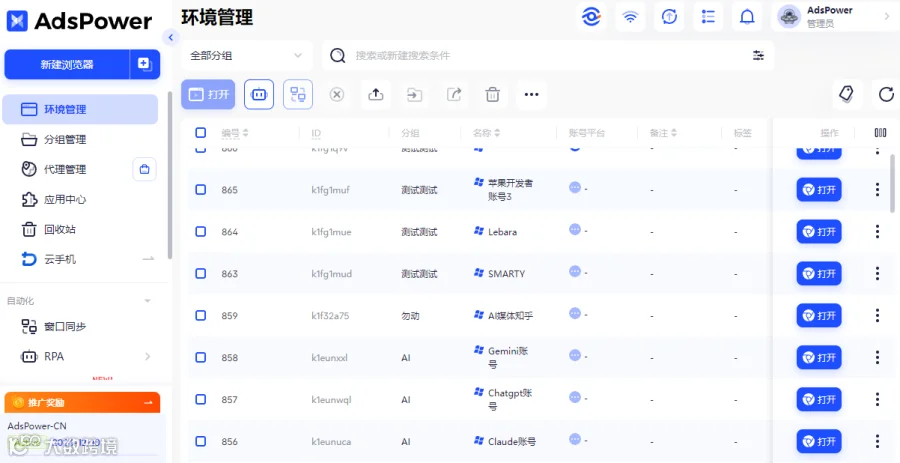Click the column settings icon in table header
This screenshot has width=900, height=463.
coord(880,133)
